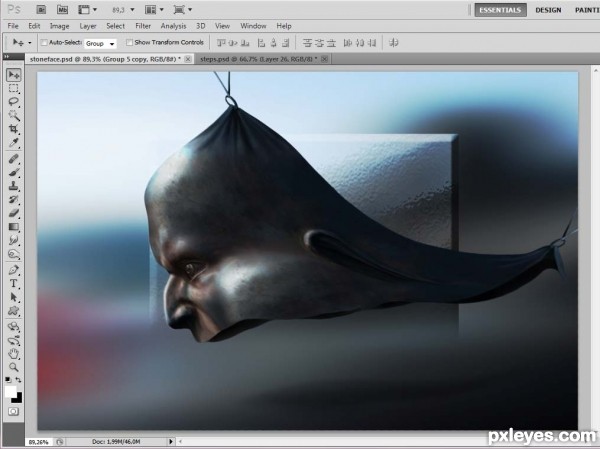600x449 pixels.
Task: Click Align Top Edges icon
Action: coord(221,42)
